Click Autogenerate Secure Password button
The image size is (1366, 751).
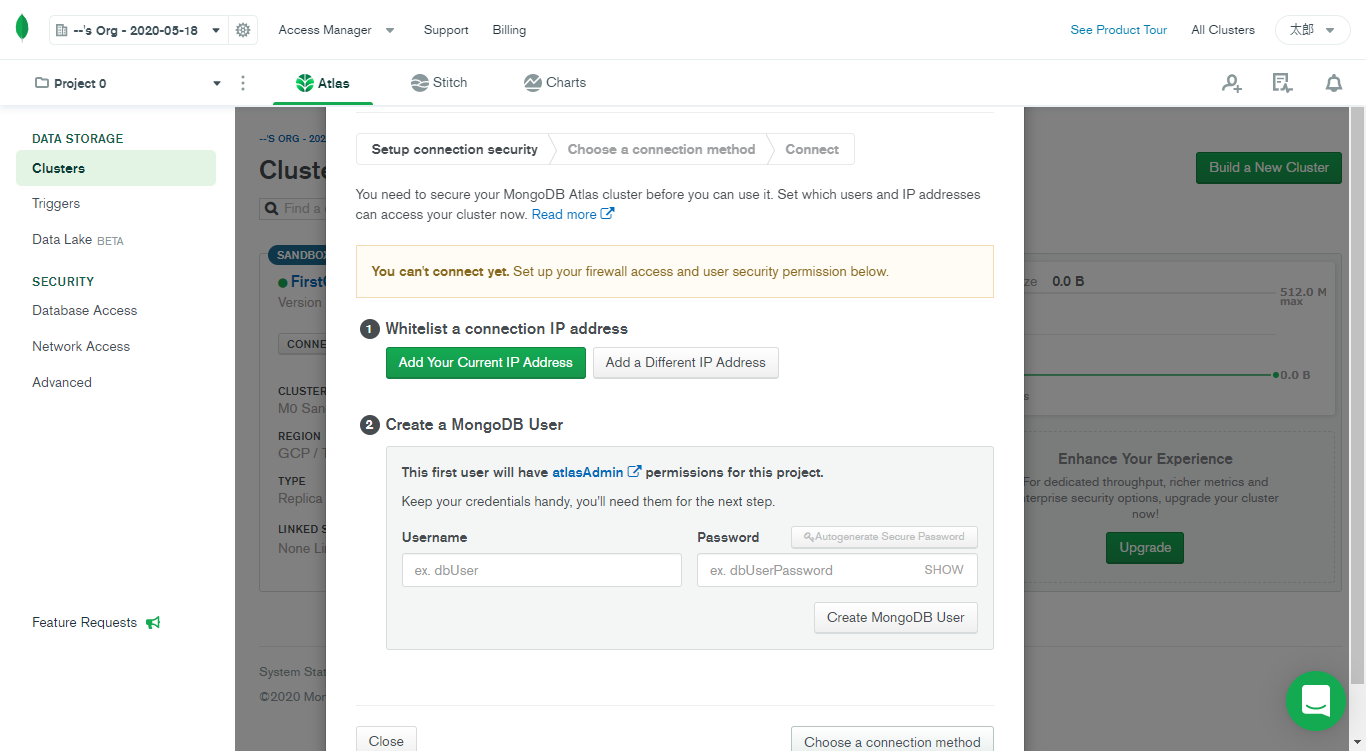tap(884, 537)
